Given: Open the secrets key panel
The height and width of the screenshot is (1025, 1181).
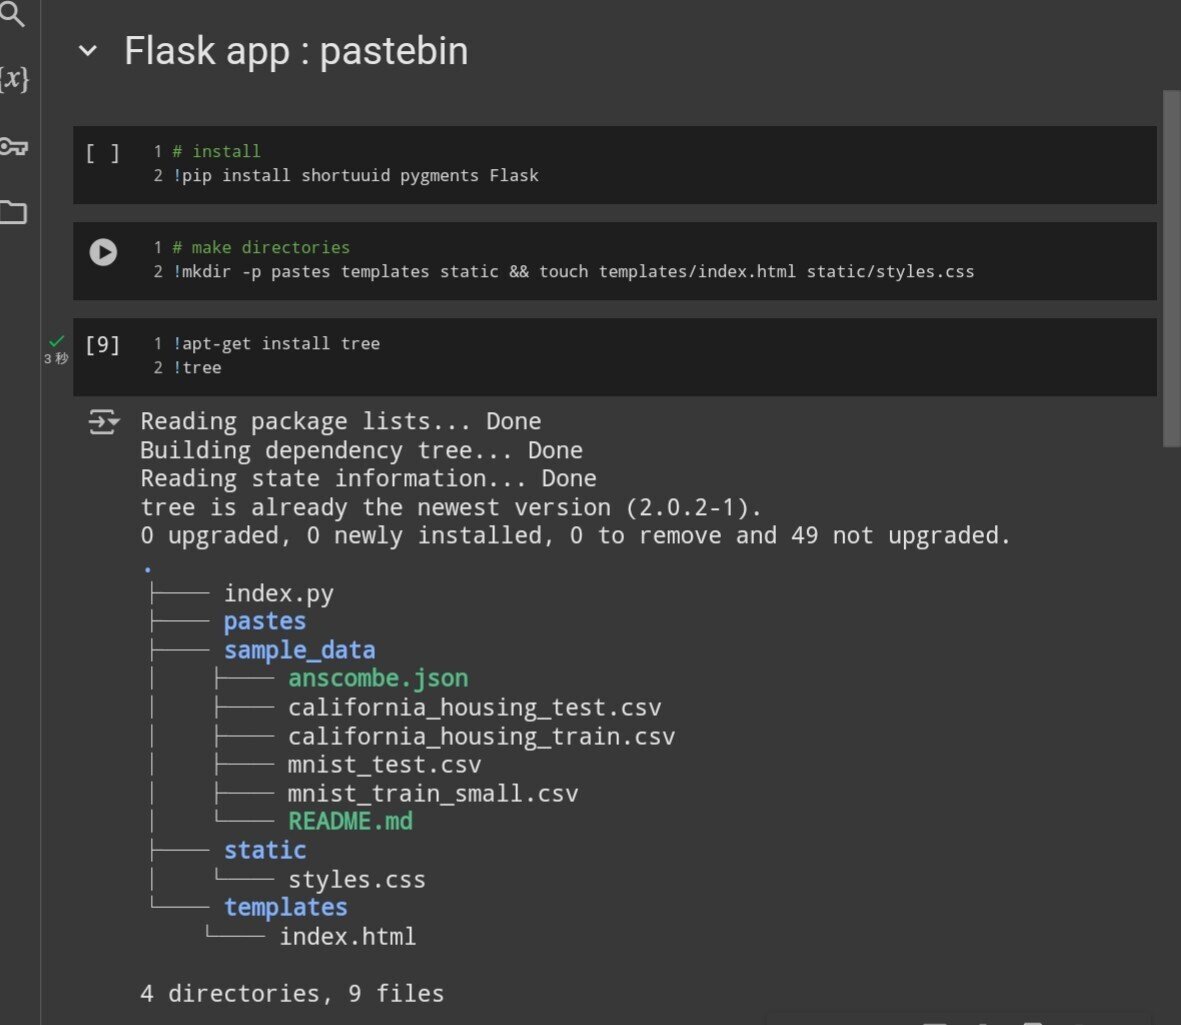Looking at the screenshot, I should [x=13, y=145].
